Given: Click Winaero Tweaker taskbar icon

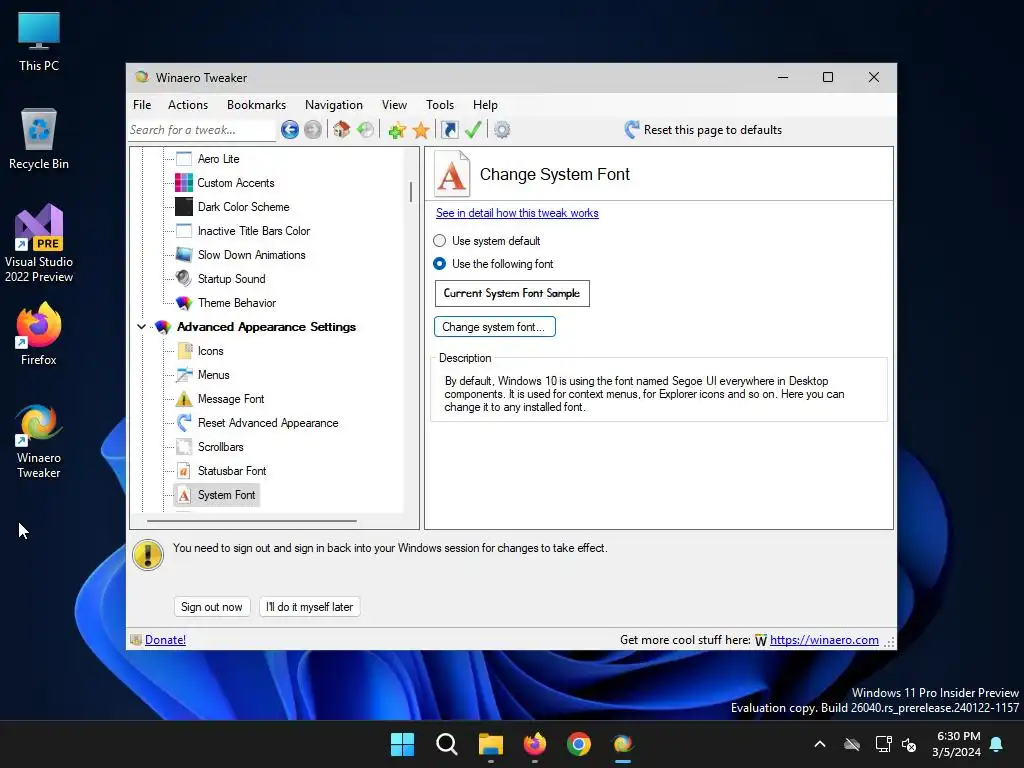Looking at the screenshot, I should pos(623,744).
